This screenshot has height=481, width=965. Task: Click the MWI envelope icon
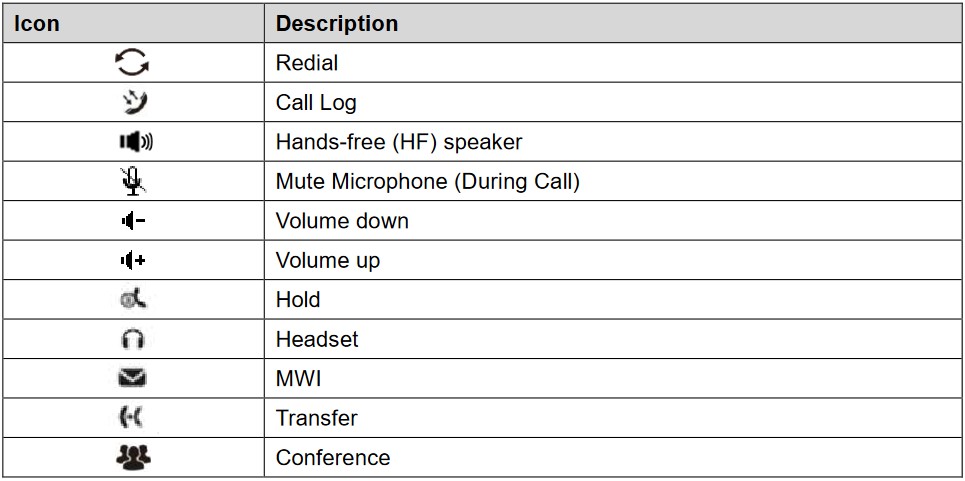(x=132, y=379)
